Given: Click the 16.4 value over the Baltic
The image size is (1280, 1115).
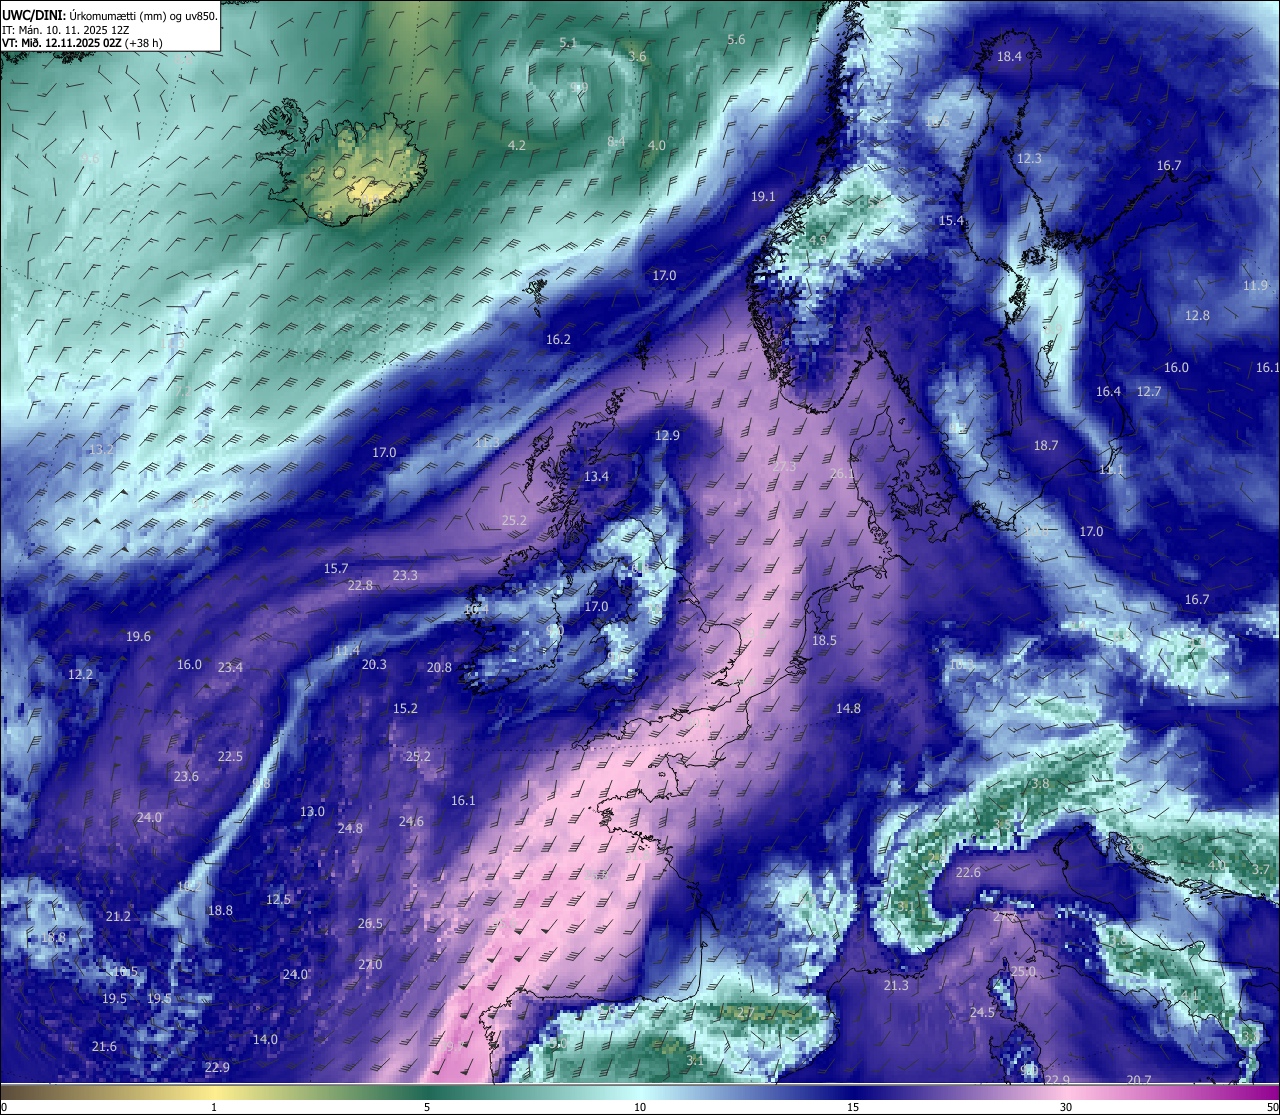Looking at the screenshot, I should [x=1108, y=392].
